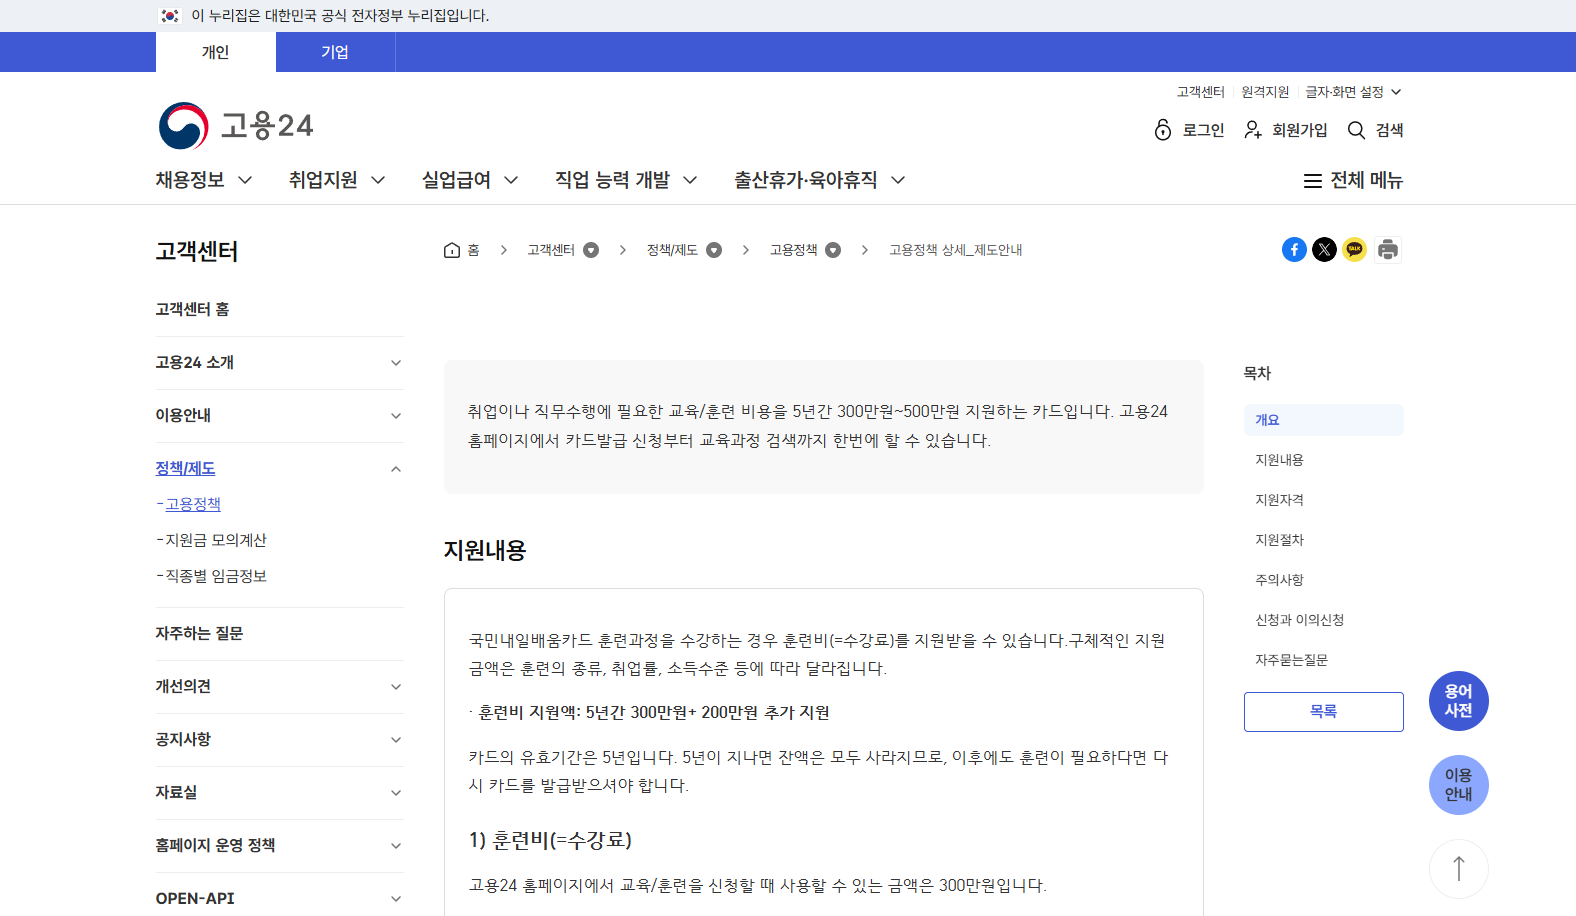Open 글자·화면 설정 dropdown
Image resolution: width=1576 pixels, height=916 pixels.
click(x=1353, y=92)
